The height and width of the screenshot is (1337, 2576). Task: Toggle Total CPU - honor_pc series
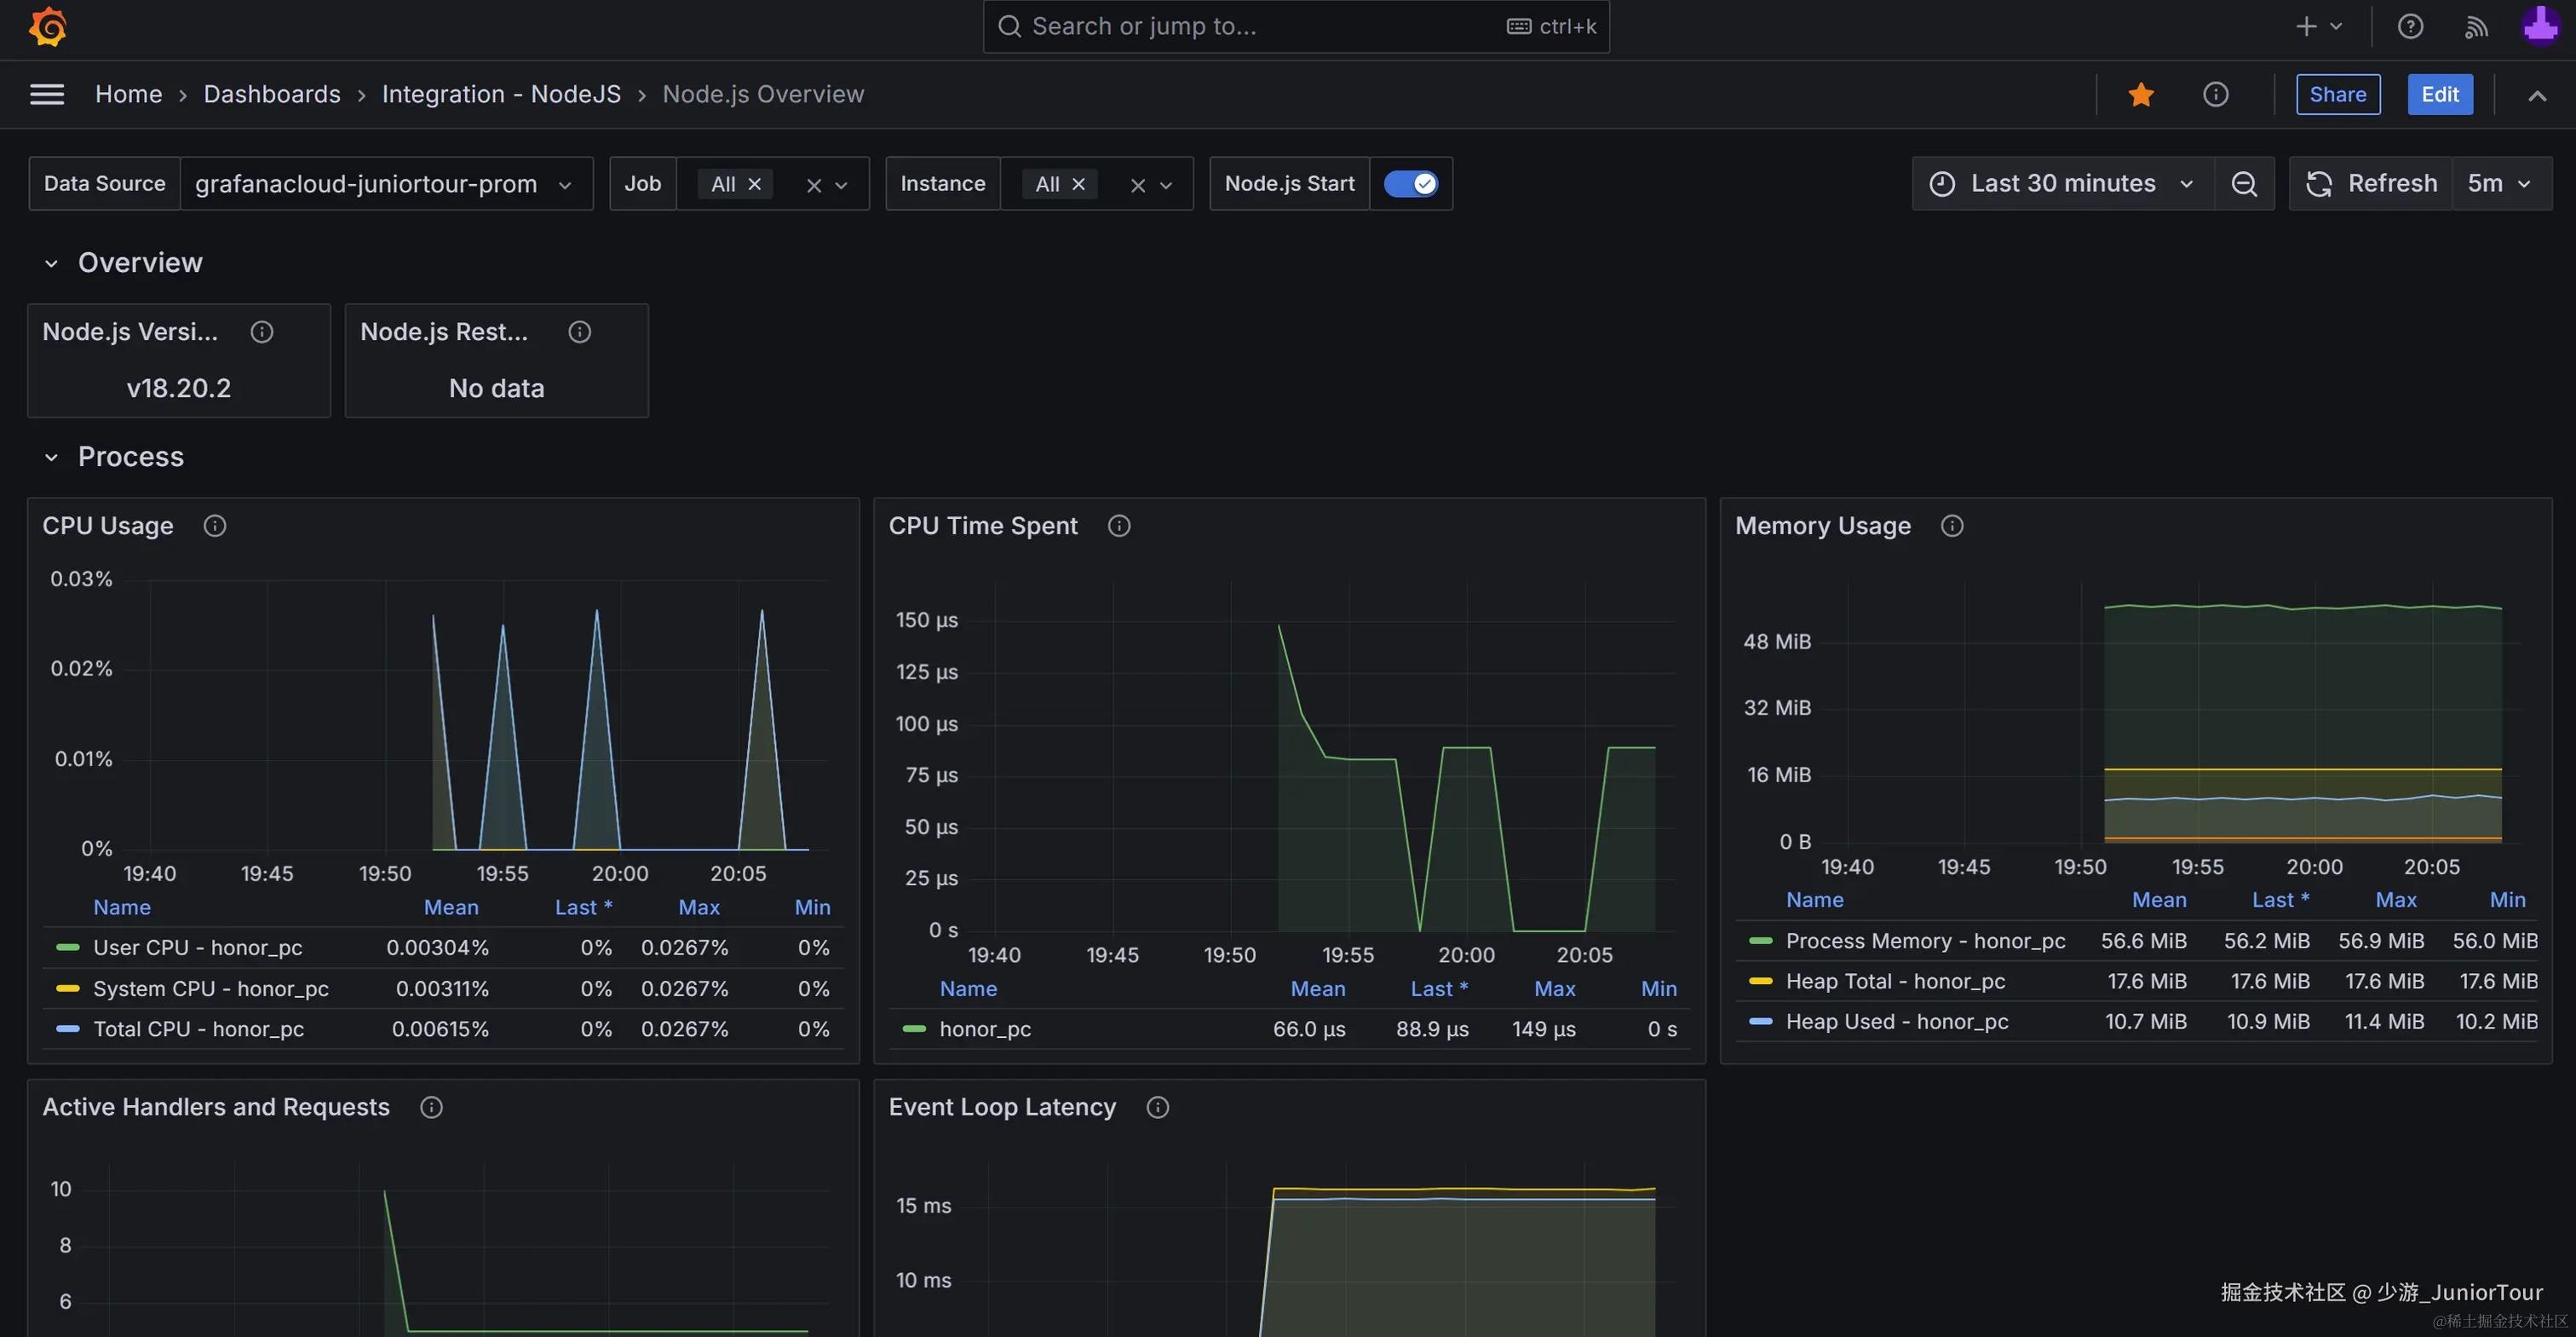pyautogui.click(x=198, y=1029)
